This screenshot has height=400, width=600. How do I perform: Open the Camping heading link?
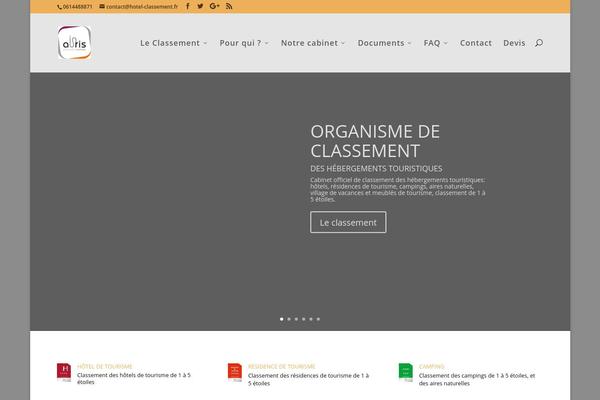click(432, 366)
